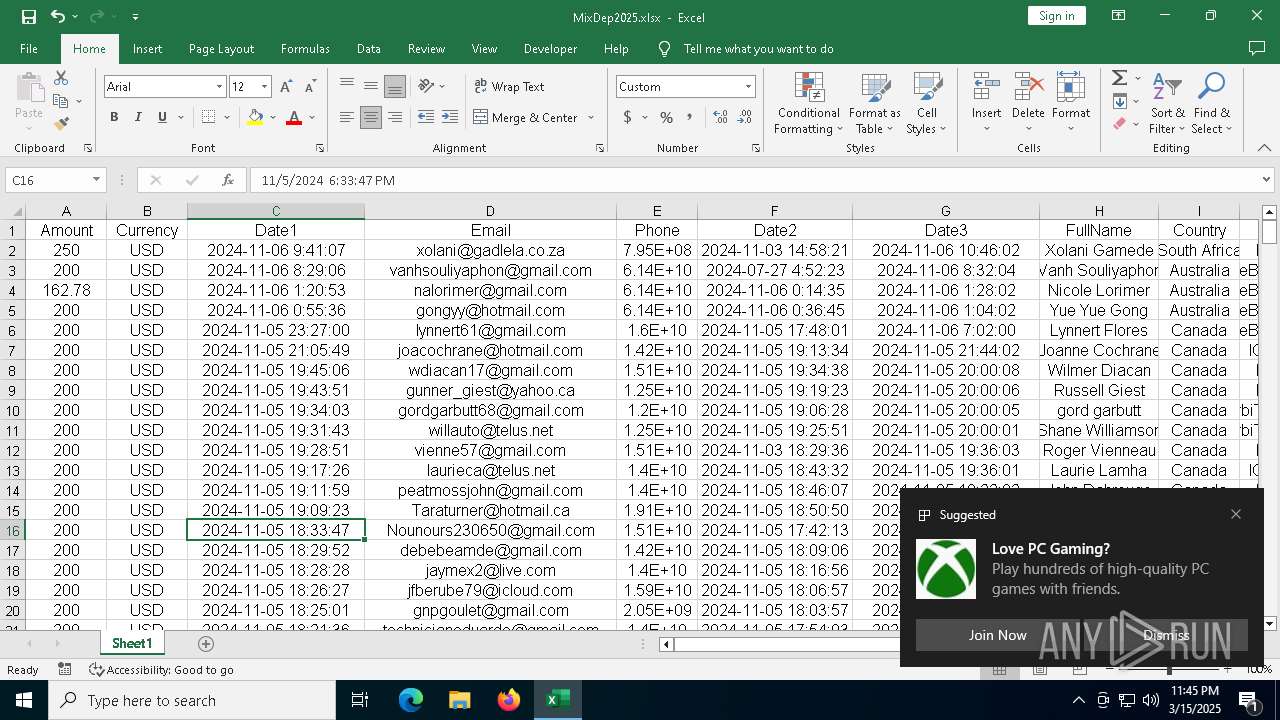Click the Decrease Indent icon
1280x720 pixels.
point(425,117)
